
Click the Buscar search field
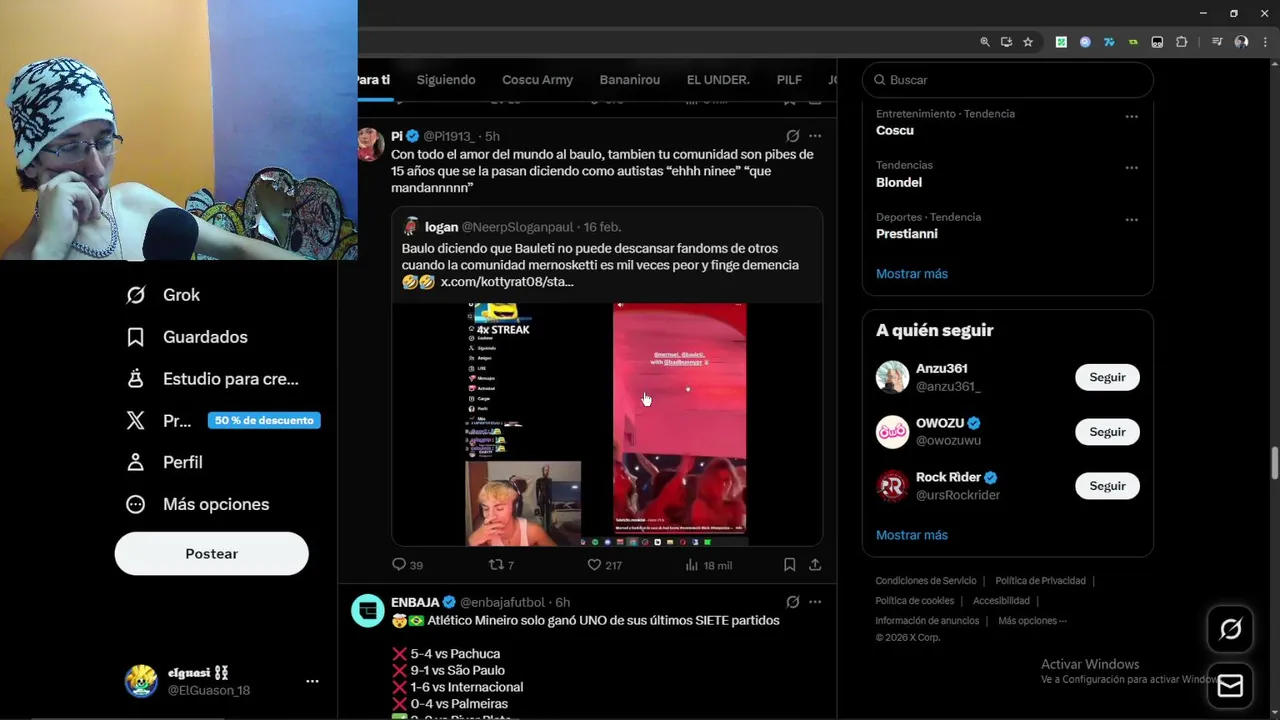[x=1008, y=80]
